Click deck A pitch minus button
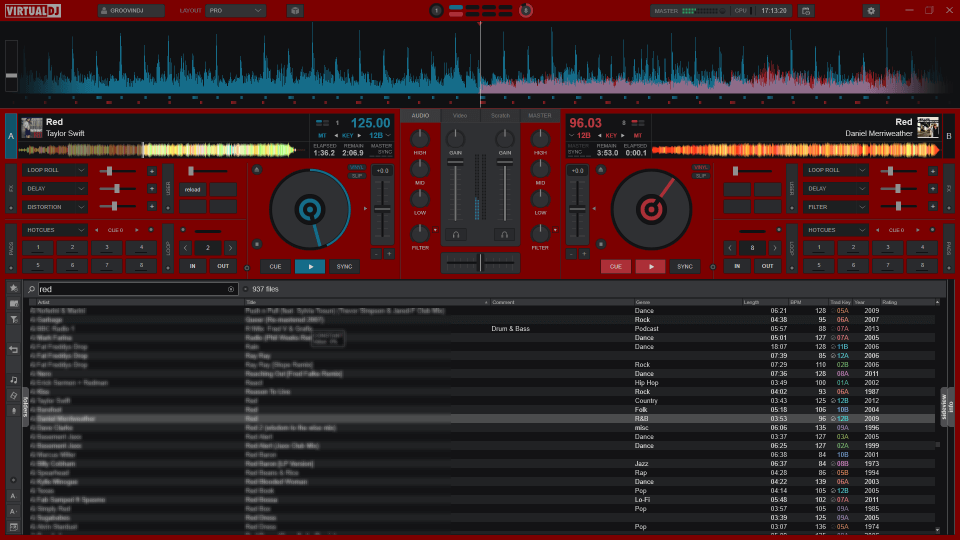Viewport: 960px width, 540px height. click(x=376, y=253)
